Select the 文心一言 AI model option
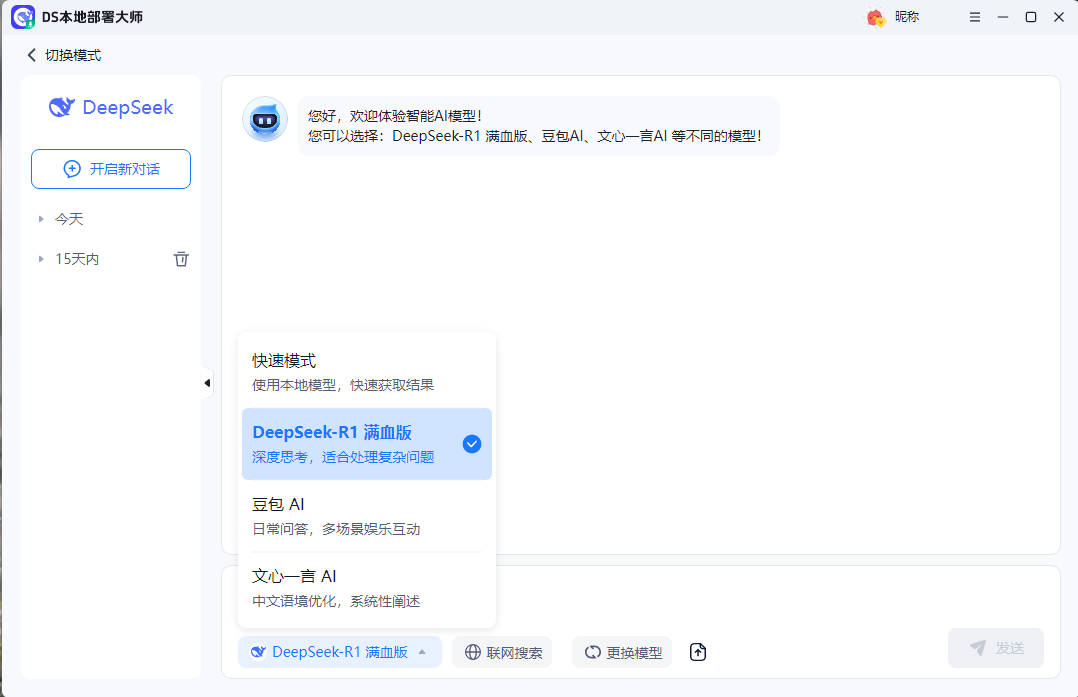 pos(366,587)
